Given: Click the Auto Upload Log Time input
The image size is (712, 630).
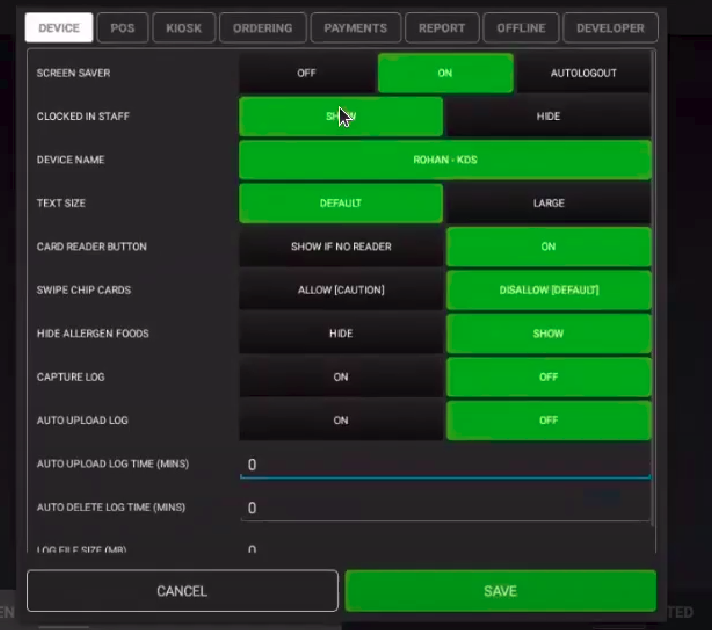Looking at the screenshot, I should (x=445, y=464).
